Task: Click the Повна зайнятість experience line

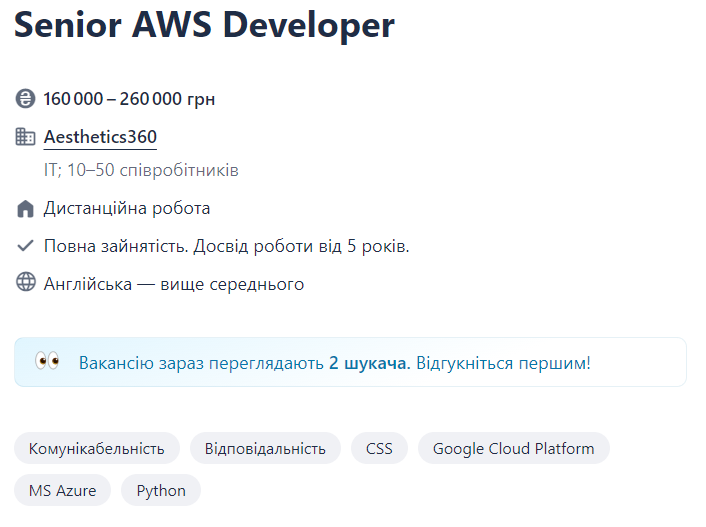Action: pos(227,246)
